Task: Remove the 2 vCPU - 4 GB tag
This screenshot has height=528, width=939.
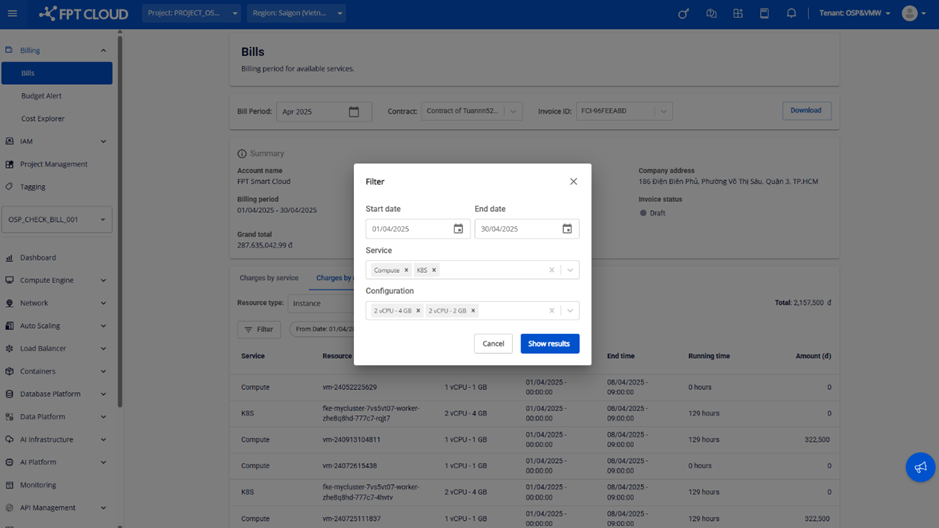Action: [418, 311]
